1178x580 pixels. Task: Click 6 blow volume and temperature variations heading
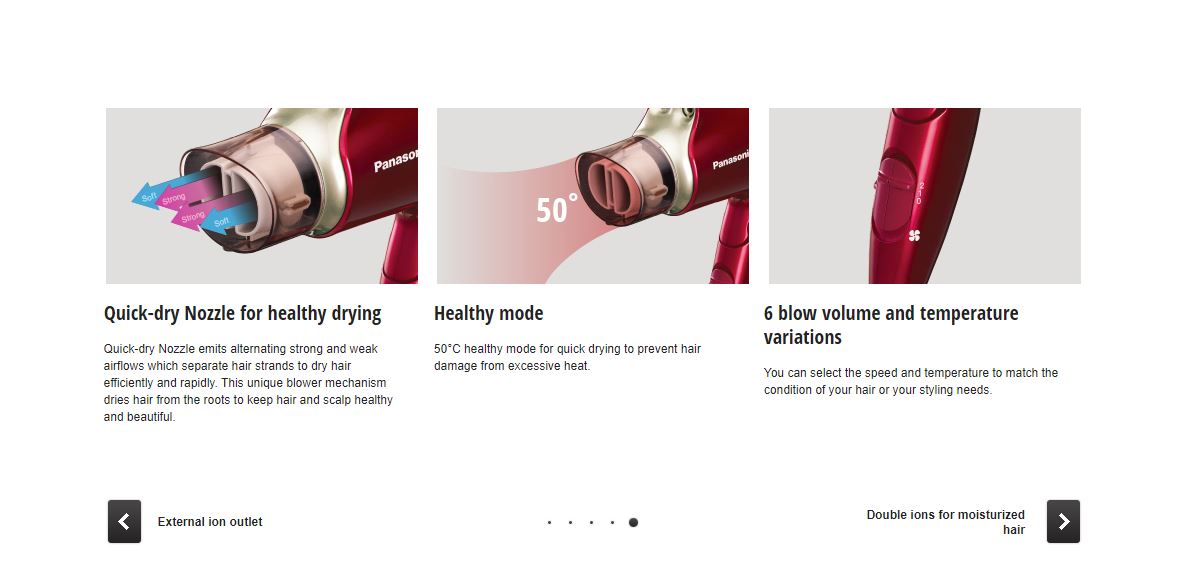(891, 325)
